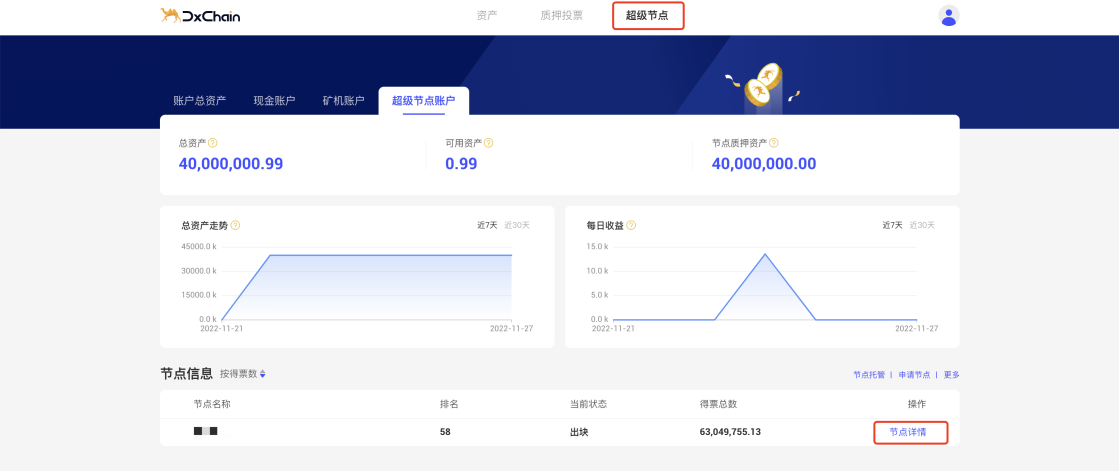Click the DxChain logo
Image resolution: width=1119 pixels, height=471 pixels.
pyautogui.click(x=200, y=16)
